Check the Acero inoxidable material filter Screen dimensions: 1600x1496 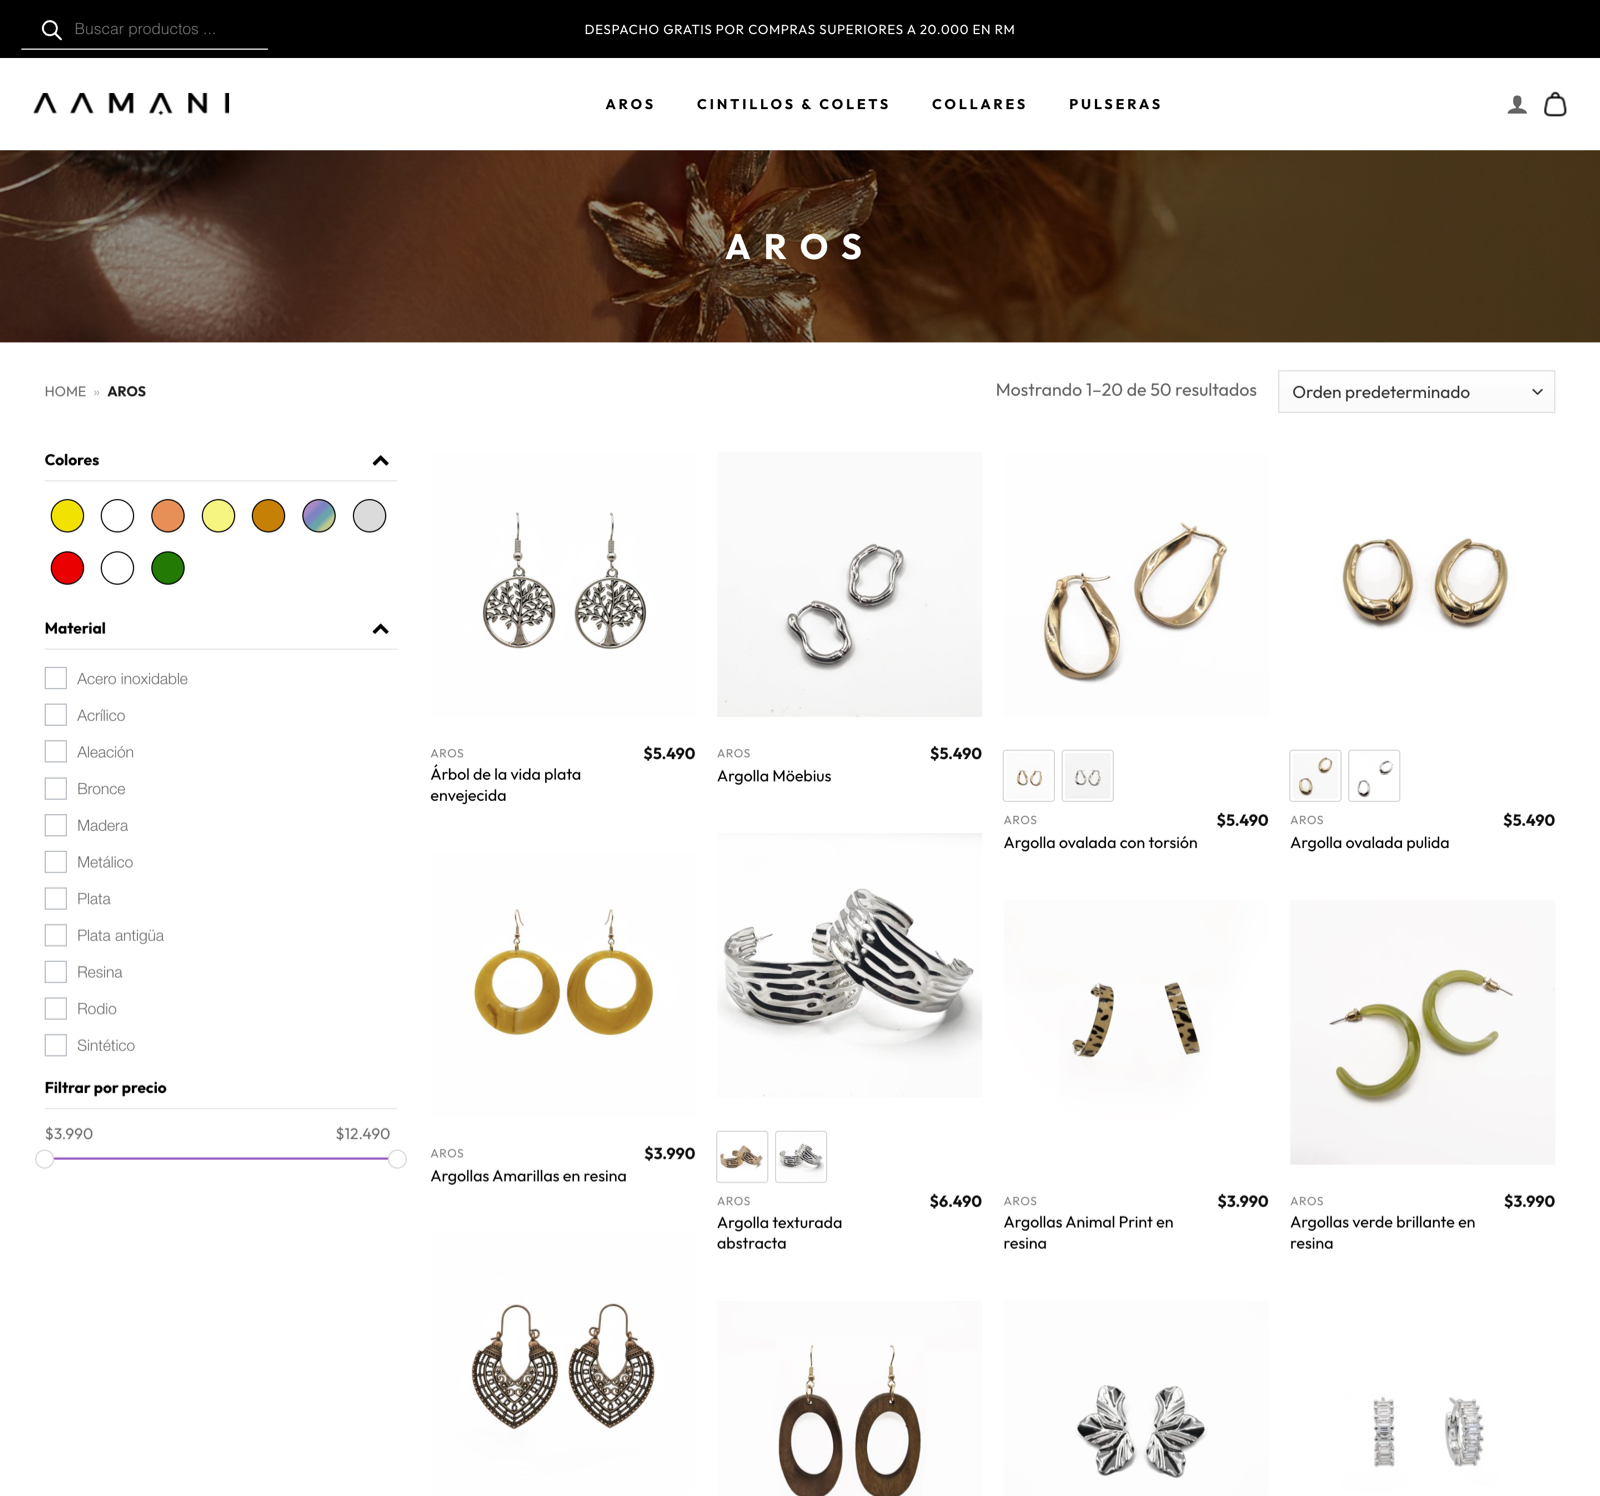56,678
